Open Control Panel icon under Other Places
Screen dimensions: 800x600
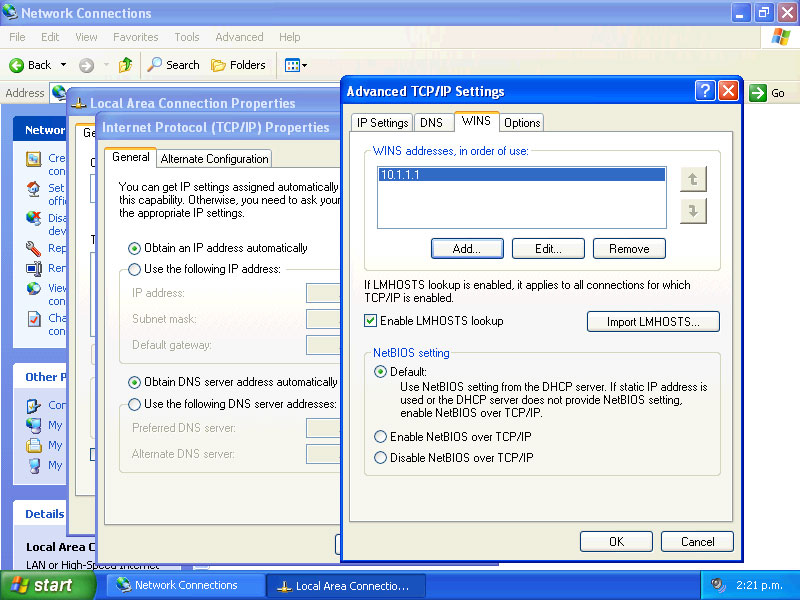click(34, 406)
